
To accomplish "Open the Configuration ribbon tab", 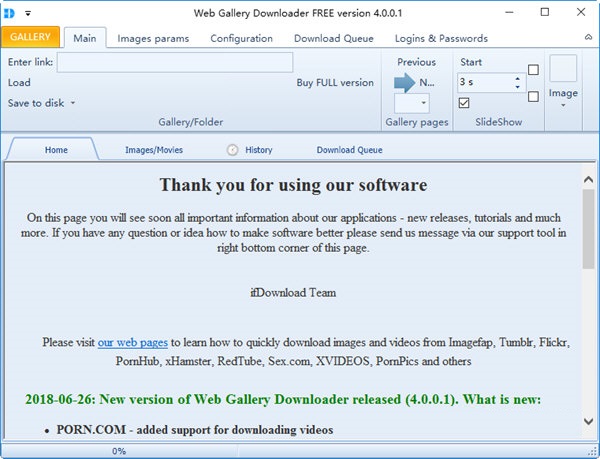I will [x=241, y=39].
